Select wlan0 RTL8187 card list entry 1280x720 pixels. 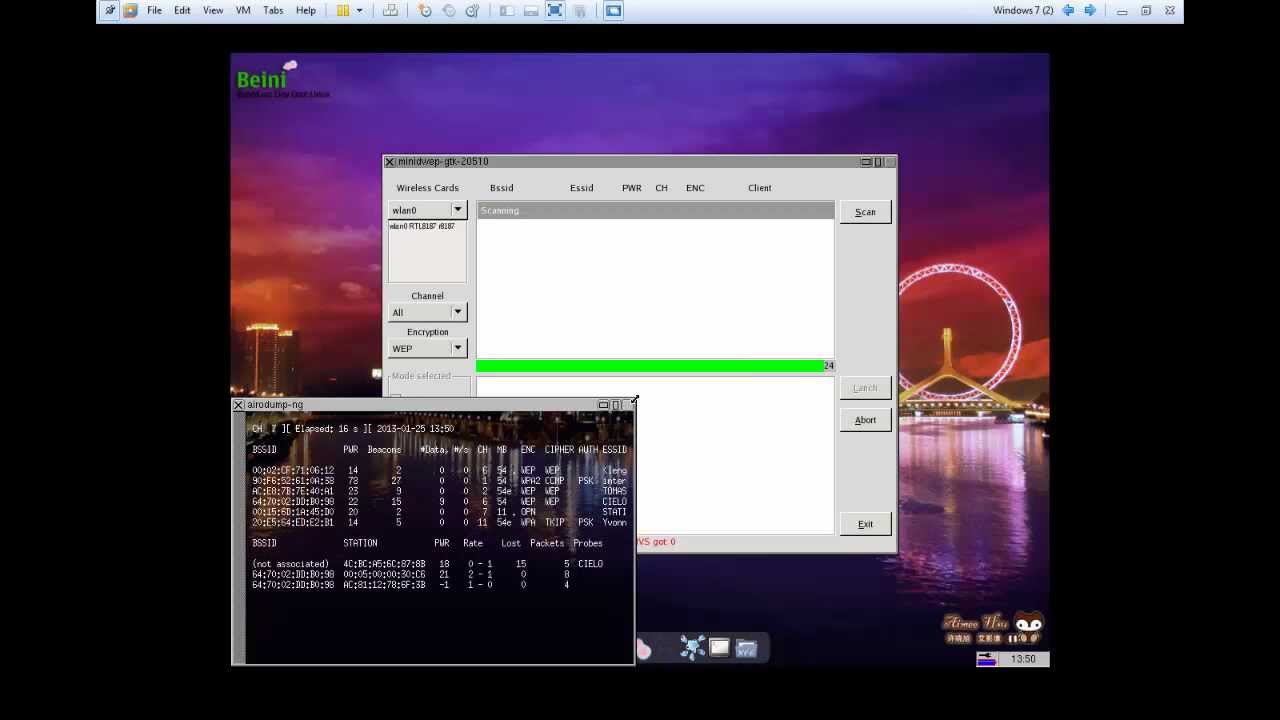point(422,226)
